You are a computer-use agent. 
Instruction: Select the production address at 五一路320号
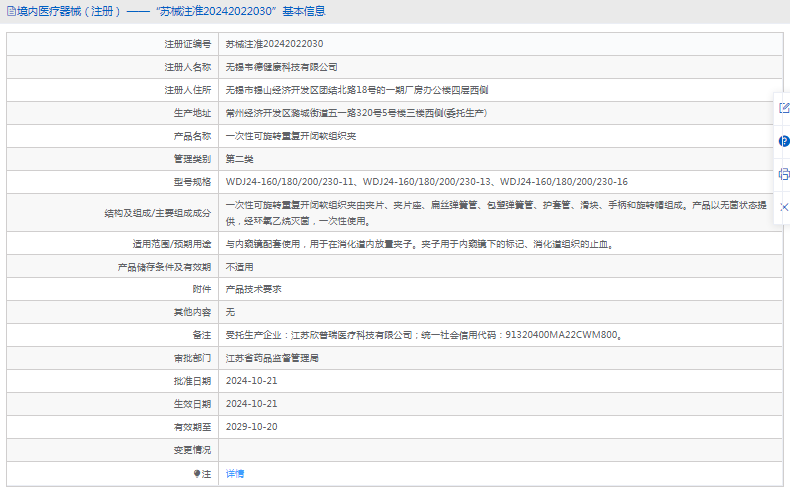click(x=356, y=113)
